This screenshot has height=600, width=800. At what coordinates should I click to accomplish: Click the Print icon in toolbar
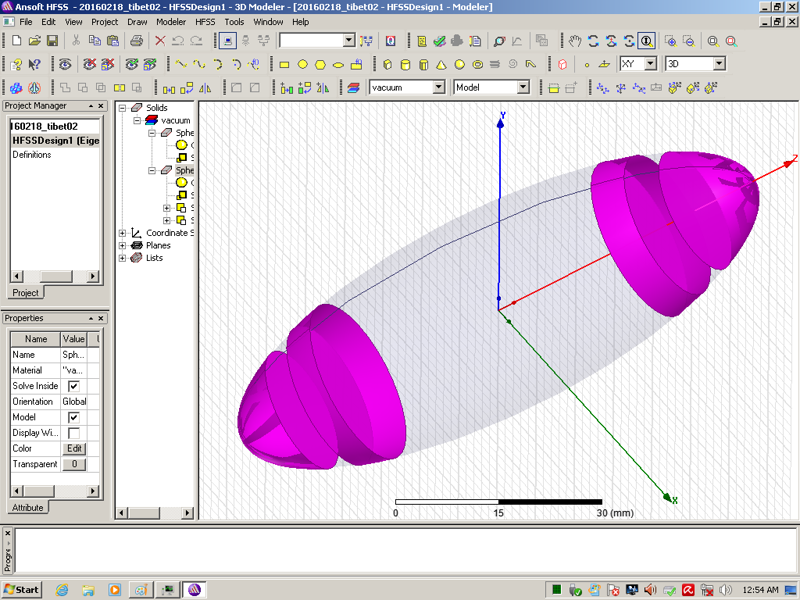click(136, 41)
